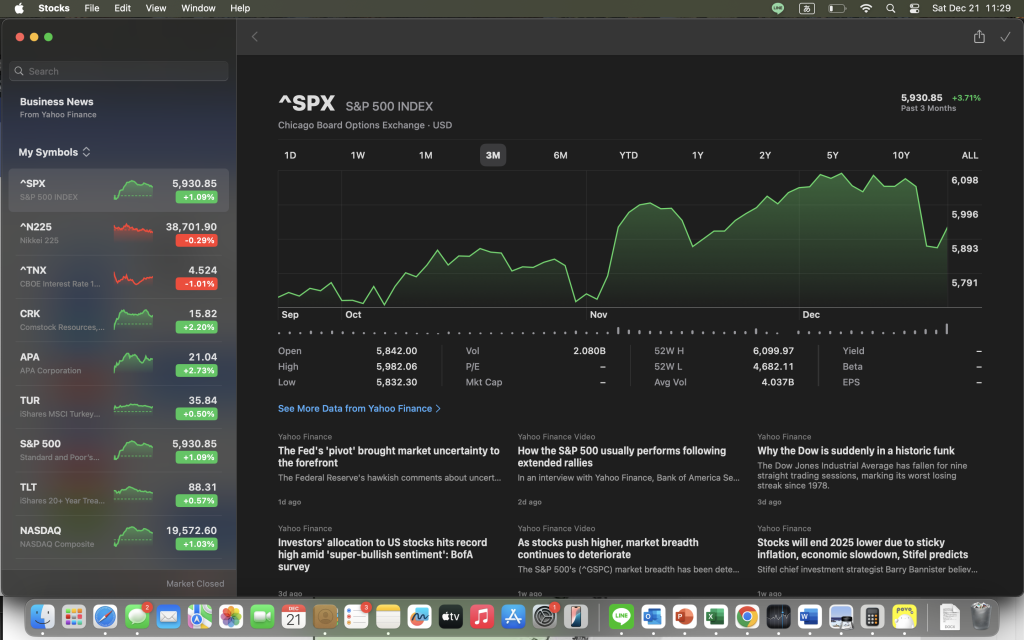Open the View menu

click(156, 8)
